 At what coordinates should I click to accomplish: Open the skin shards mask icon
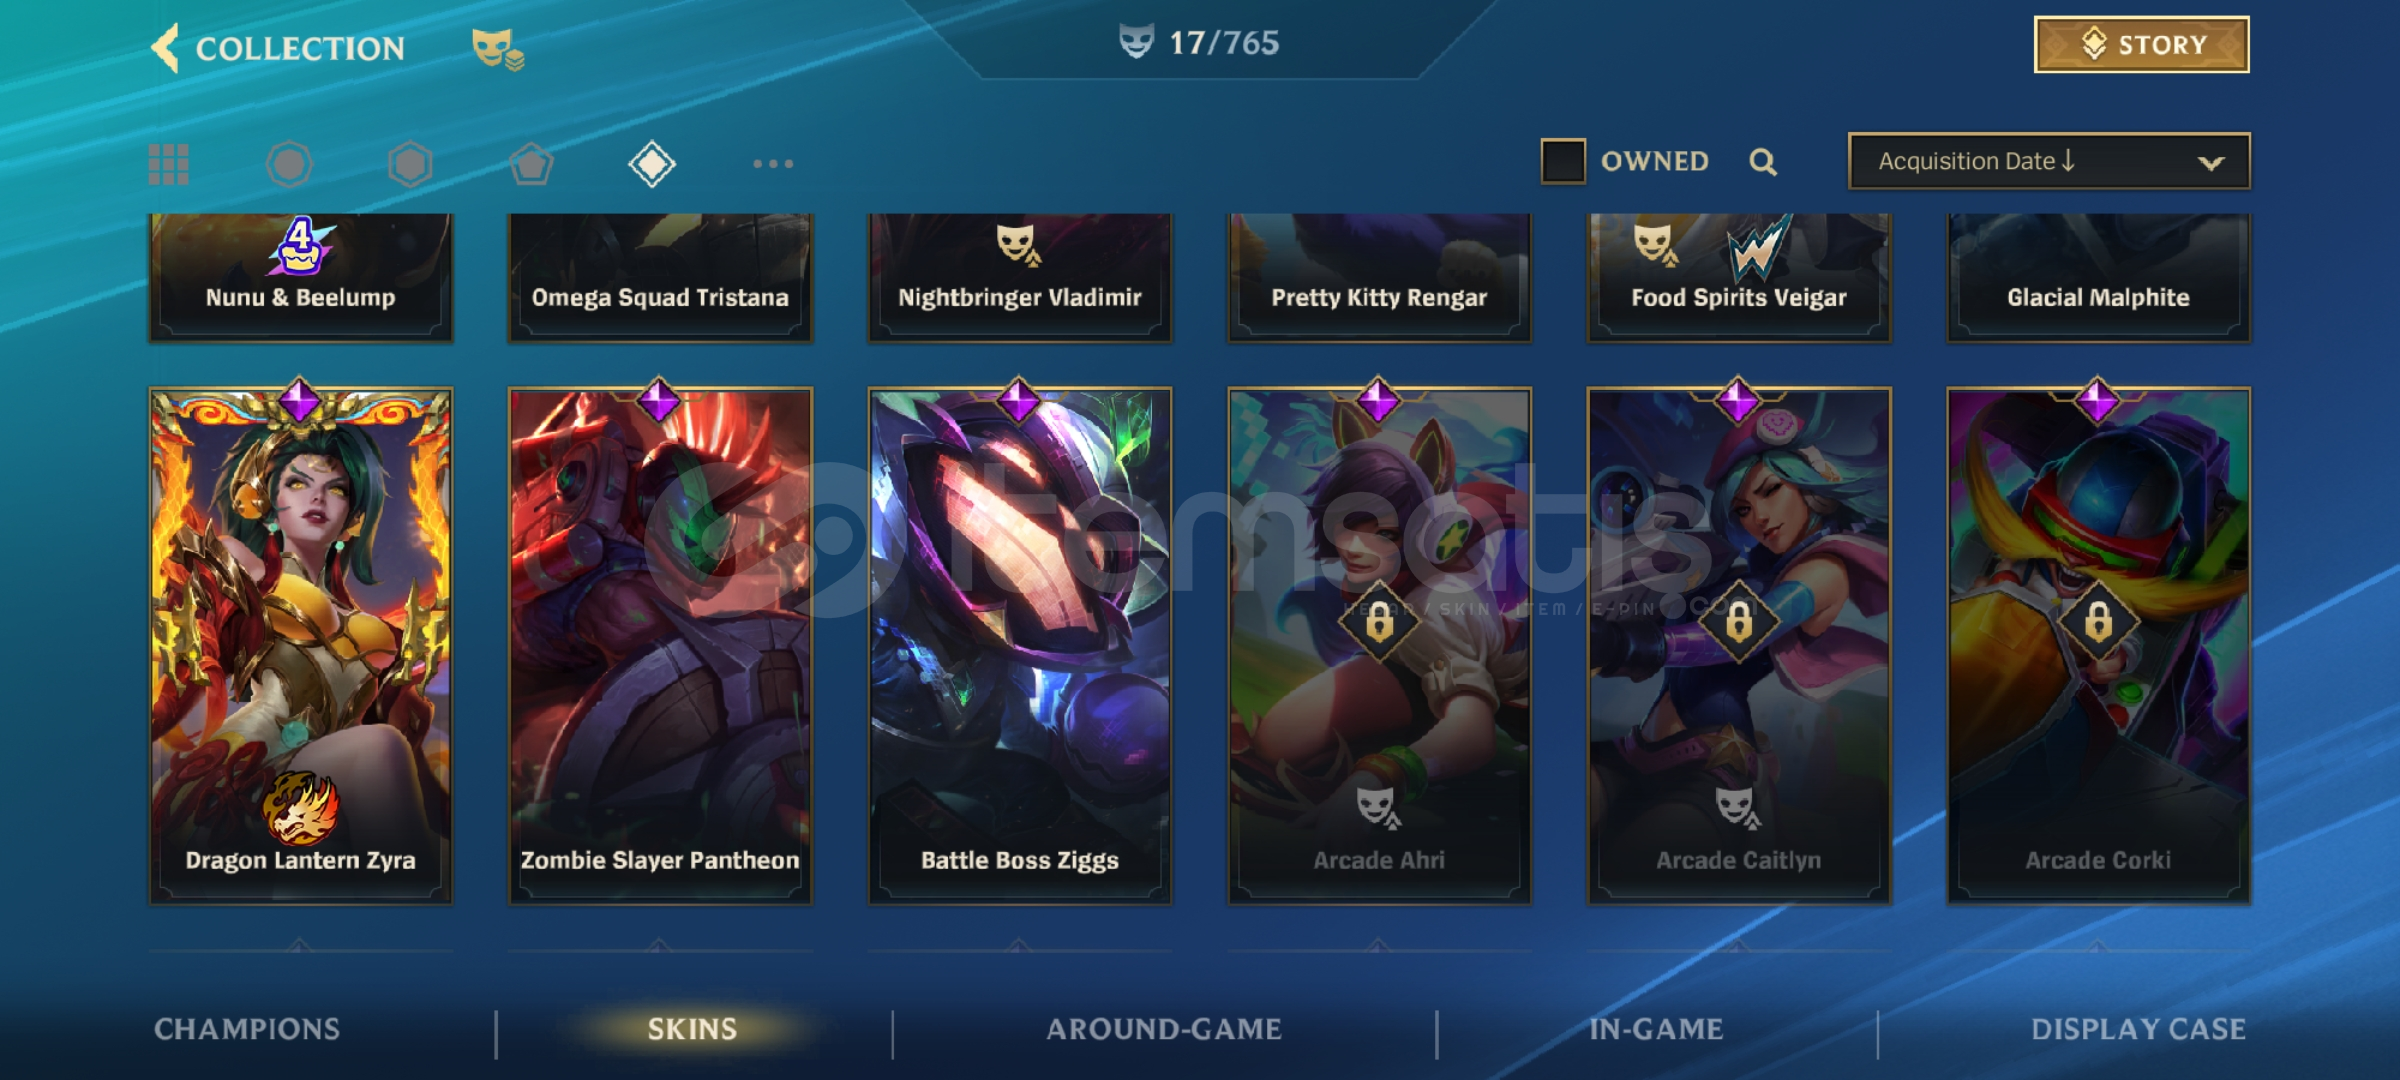tap(497, 48)
